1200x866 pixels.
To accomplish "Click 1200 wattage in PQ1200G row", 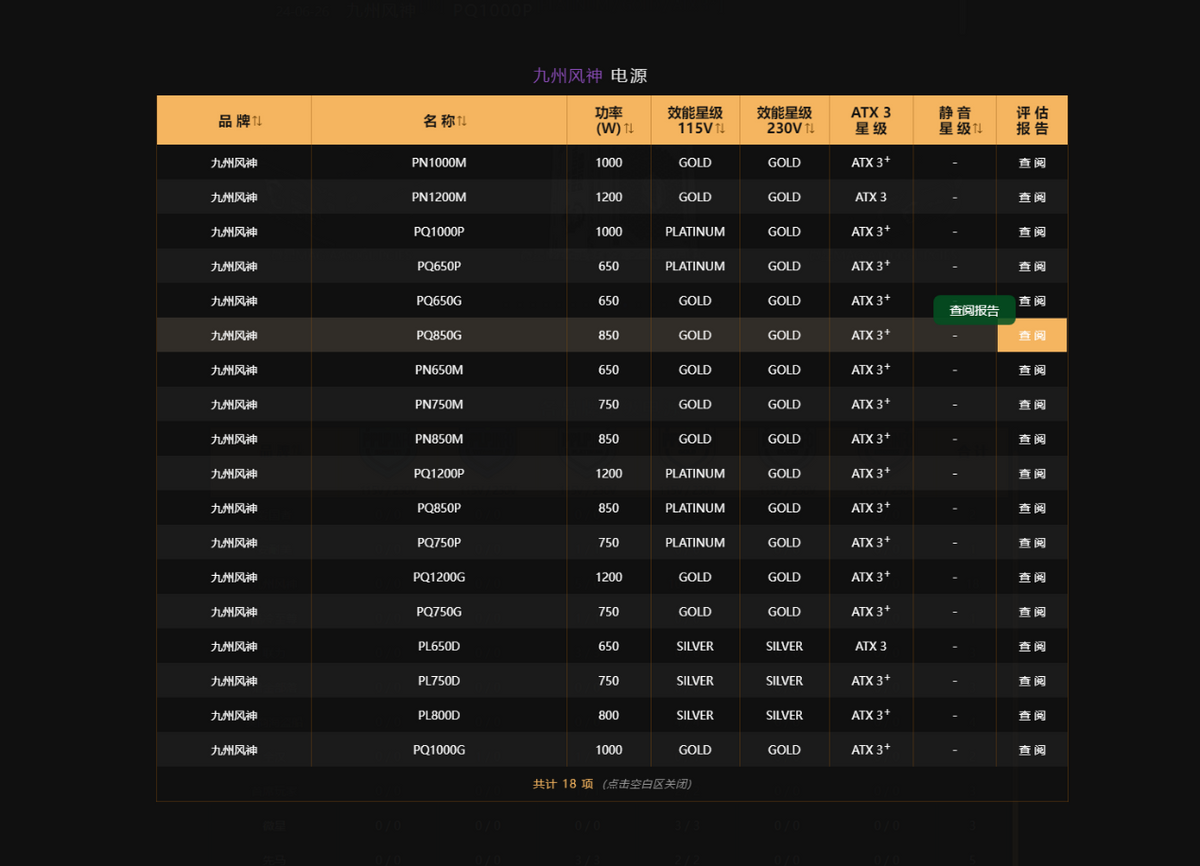I will (609, 577).
